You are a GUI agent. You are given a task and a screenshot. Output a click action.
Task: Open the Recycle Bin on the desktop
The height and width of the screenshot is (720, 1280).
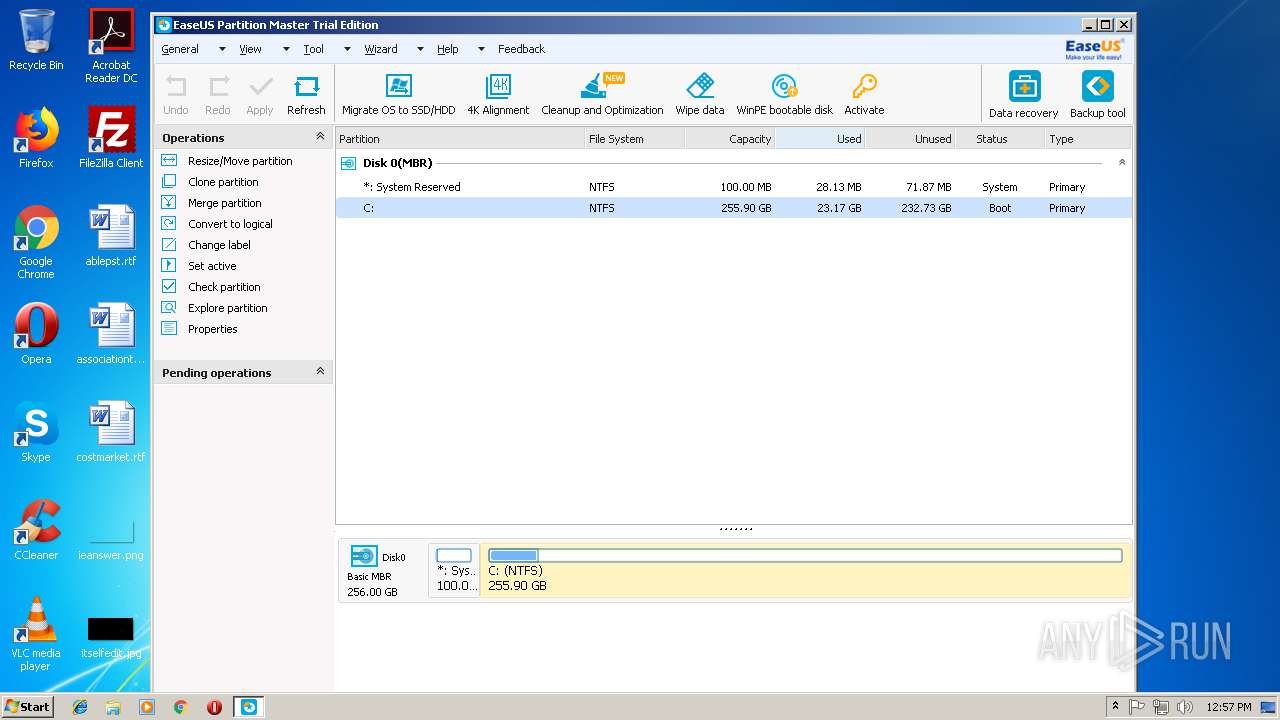point(36,40)
